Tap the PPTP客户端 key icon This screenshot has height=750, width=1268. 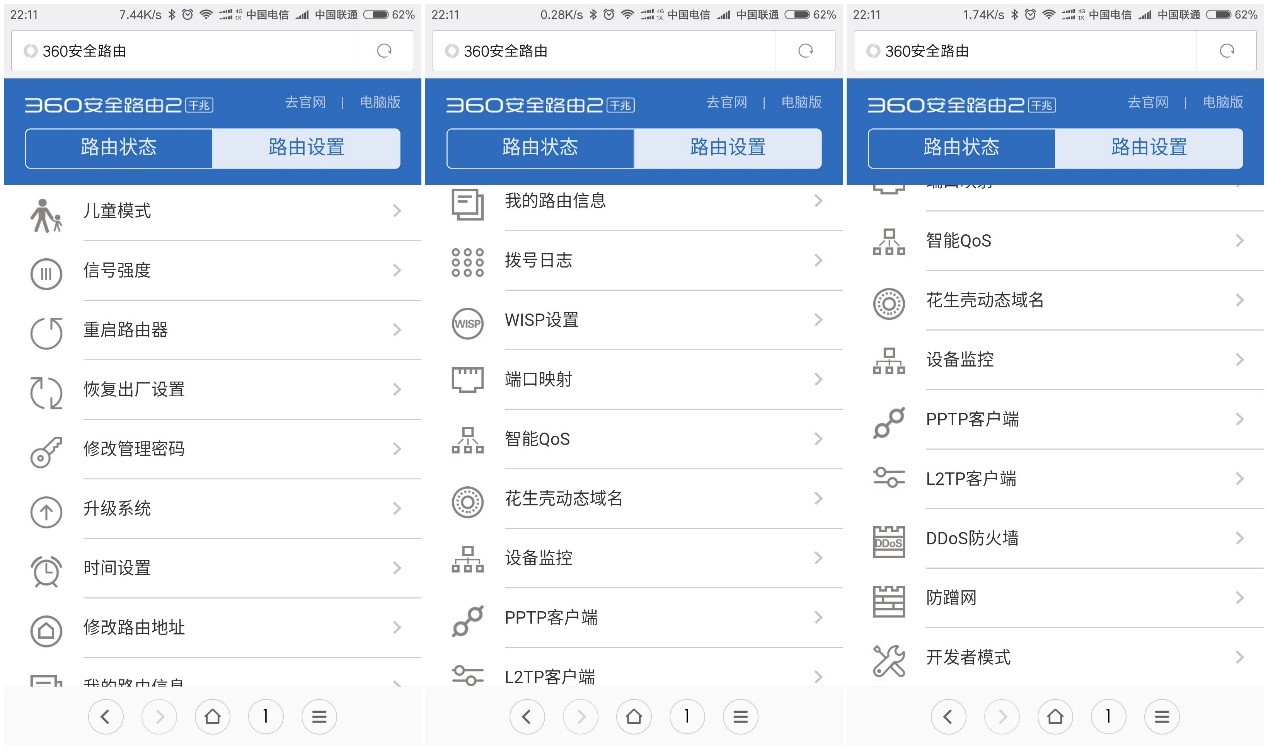[x=467, y=618]
